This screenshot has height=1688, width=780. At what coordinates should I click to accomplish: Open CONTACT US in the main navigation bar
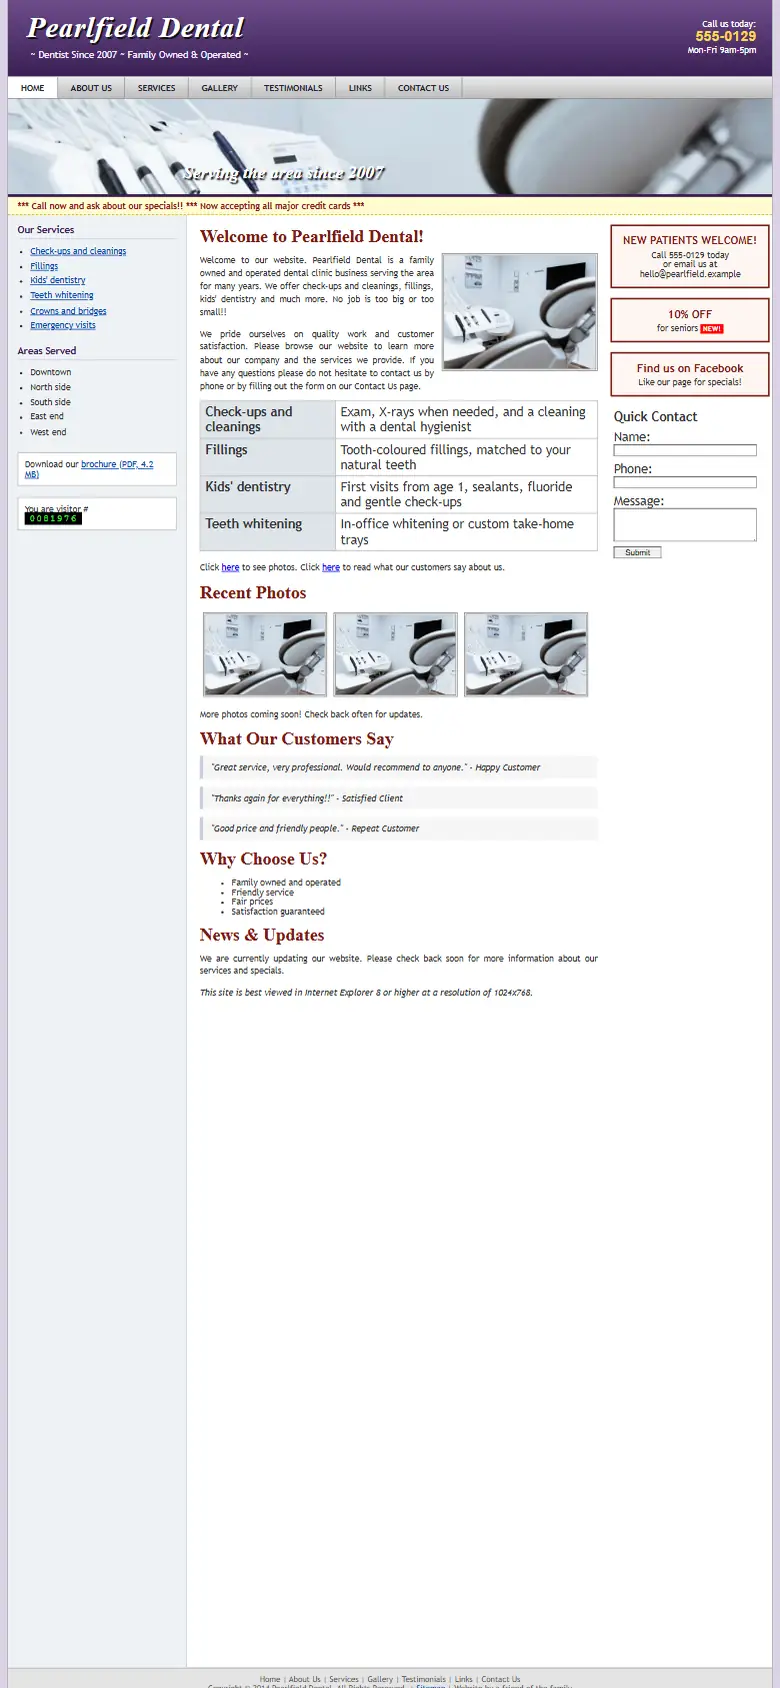click(423, 88)
